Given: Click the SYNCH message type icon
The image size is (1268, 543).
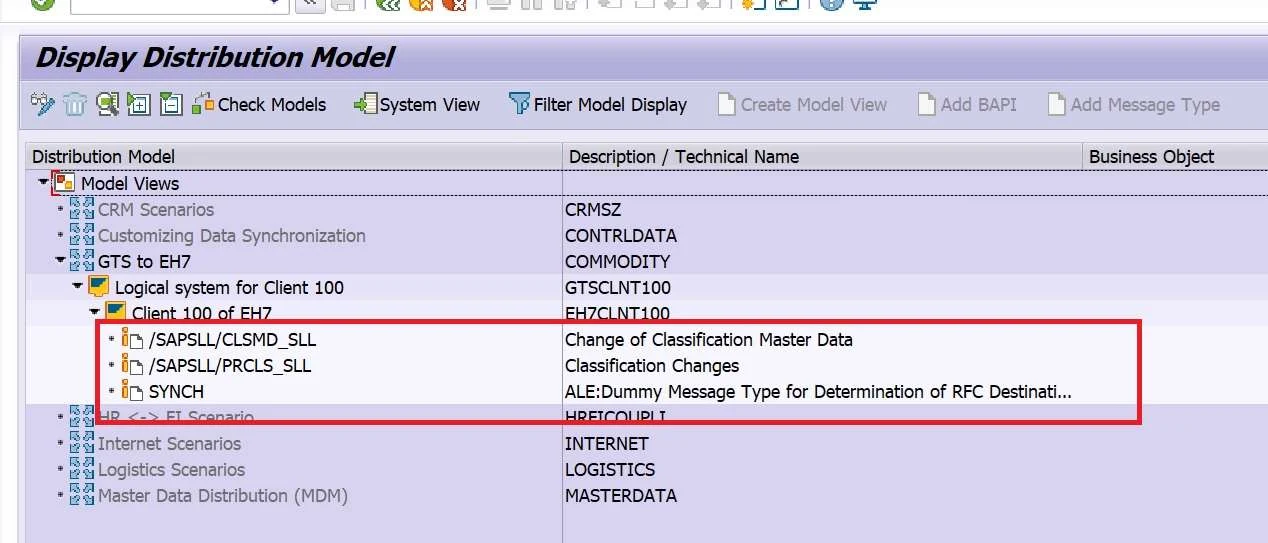Looking at the screenshot, I should 132,391.
